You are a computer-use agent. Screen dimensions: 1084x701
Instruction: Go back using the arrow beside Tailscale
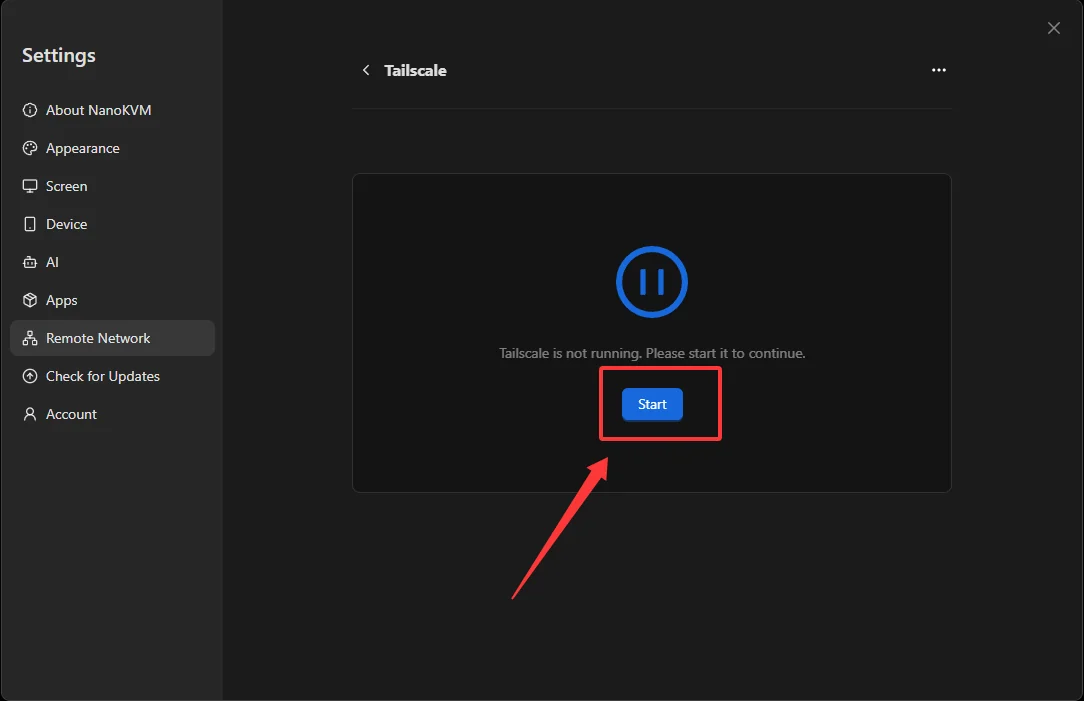click(x=366, y=70)
